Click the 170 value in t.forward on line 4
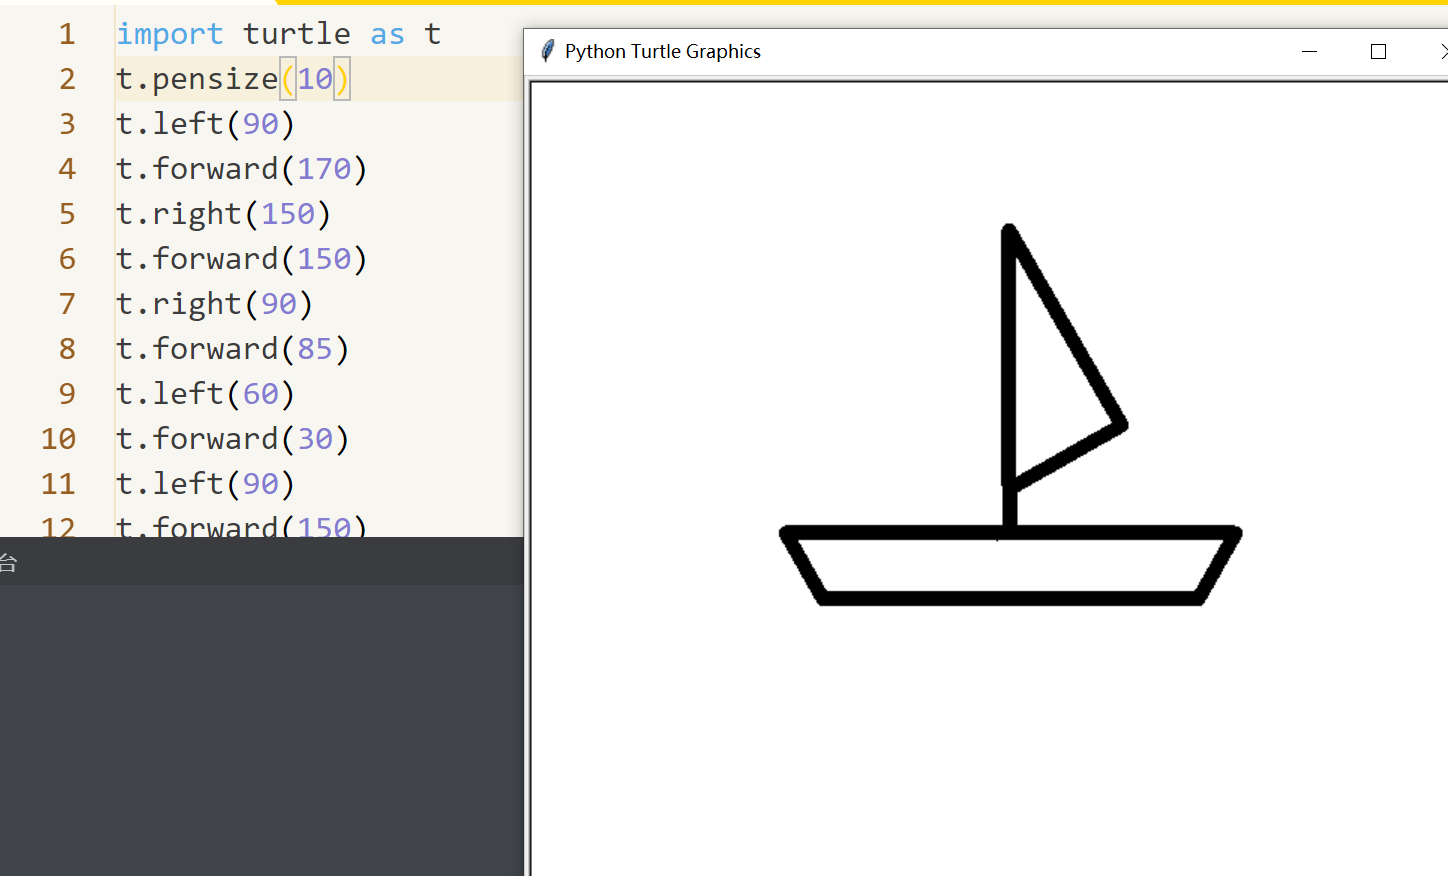 [x=324, y=169]
